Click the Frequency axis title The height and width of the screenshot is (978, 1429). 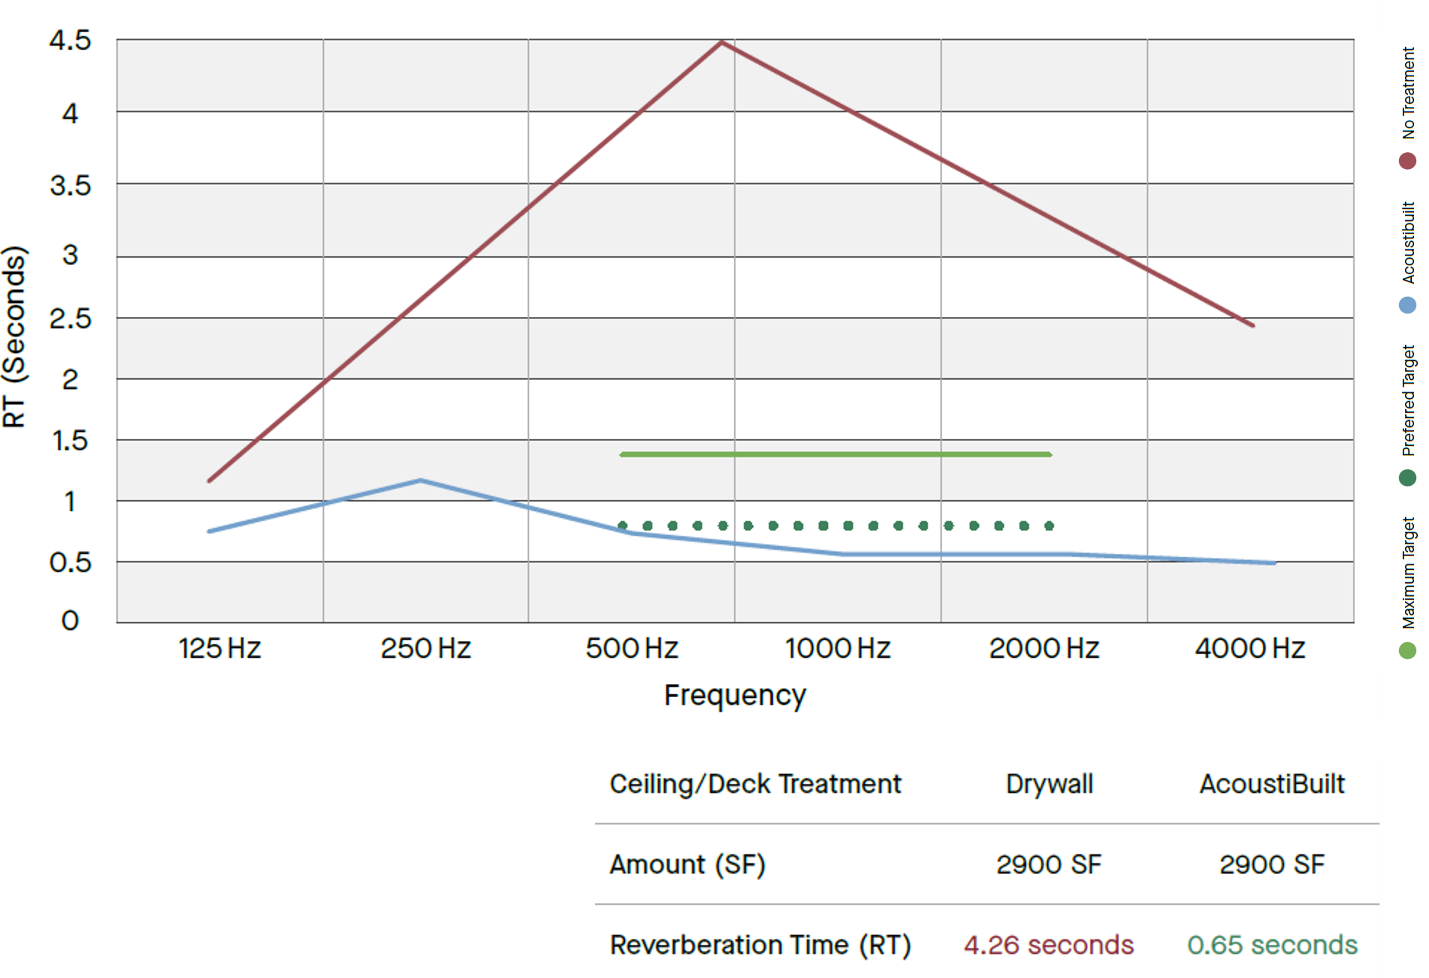tap(735, 695)
